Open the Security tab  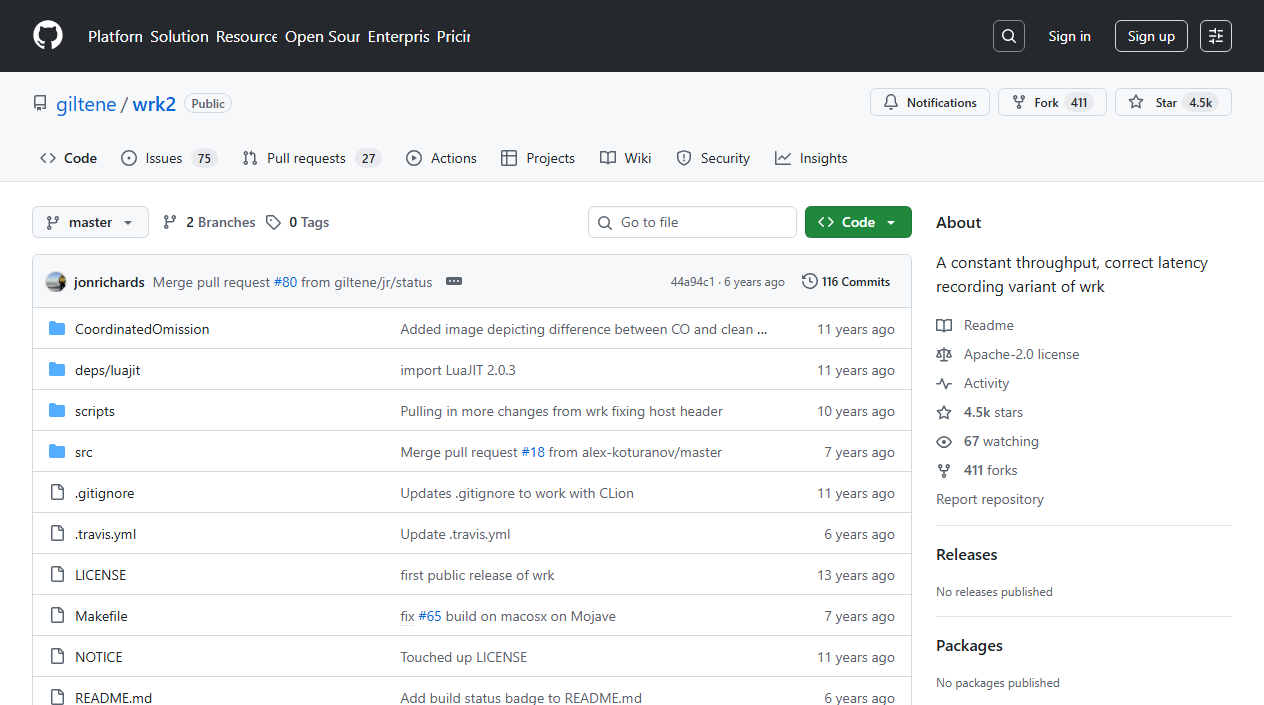pos(713,158)
